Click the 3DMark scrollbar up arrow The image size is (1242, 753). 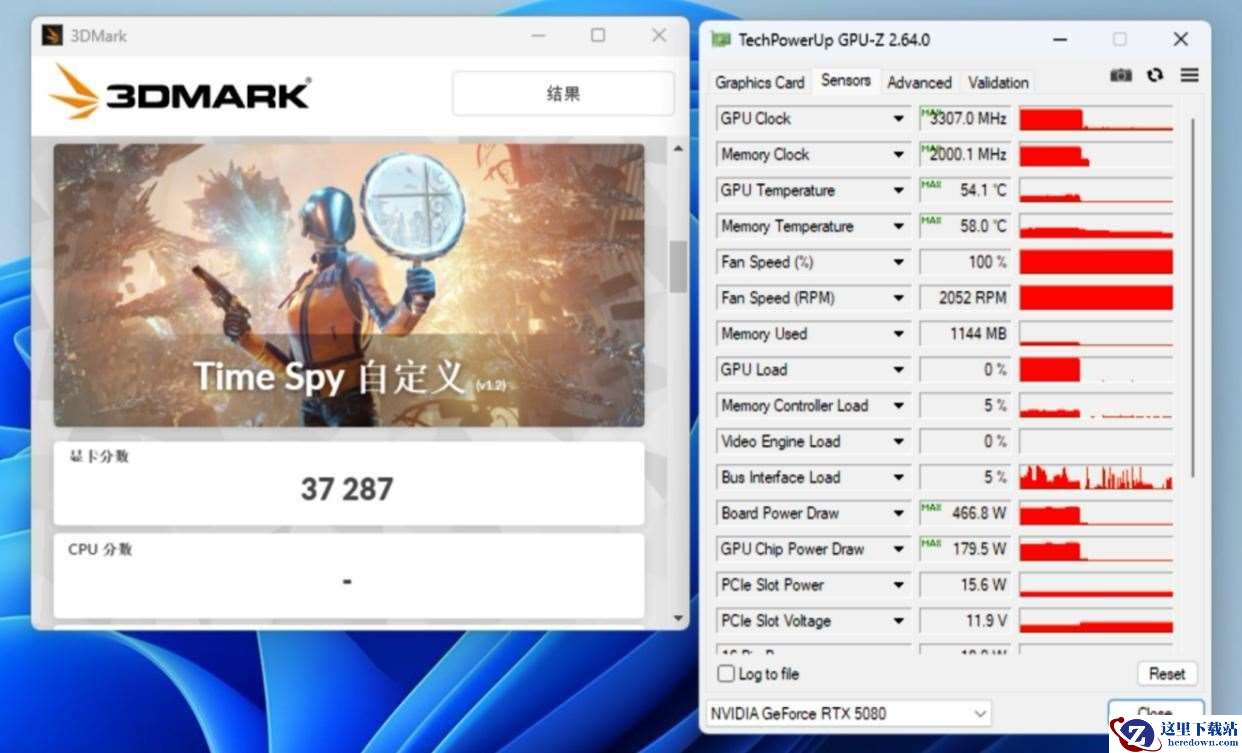[678, 148]
